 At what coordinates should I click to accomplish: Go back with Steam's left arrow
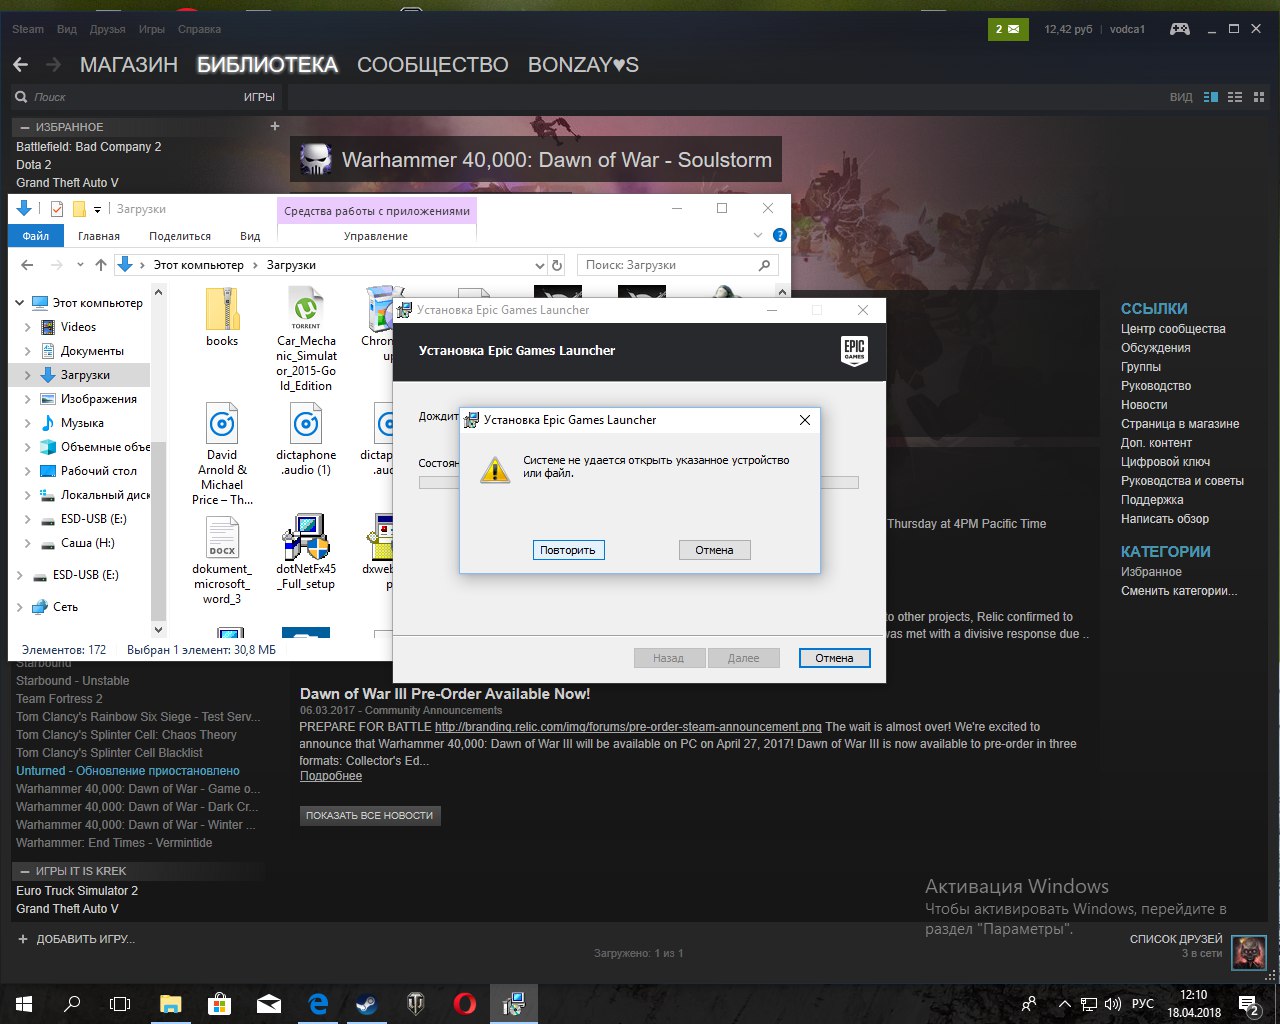pos(21,65)
